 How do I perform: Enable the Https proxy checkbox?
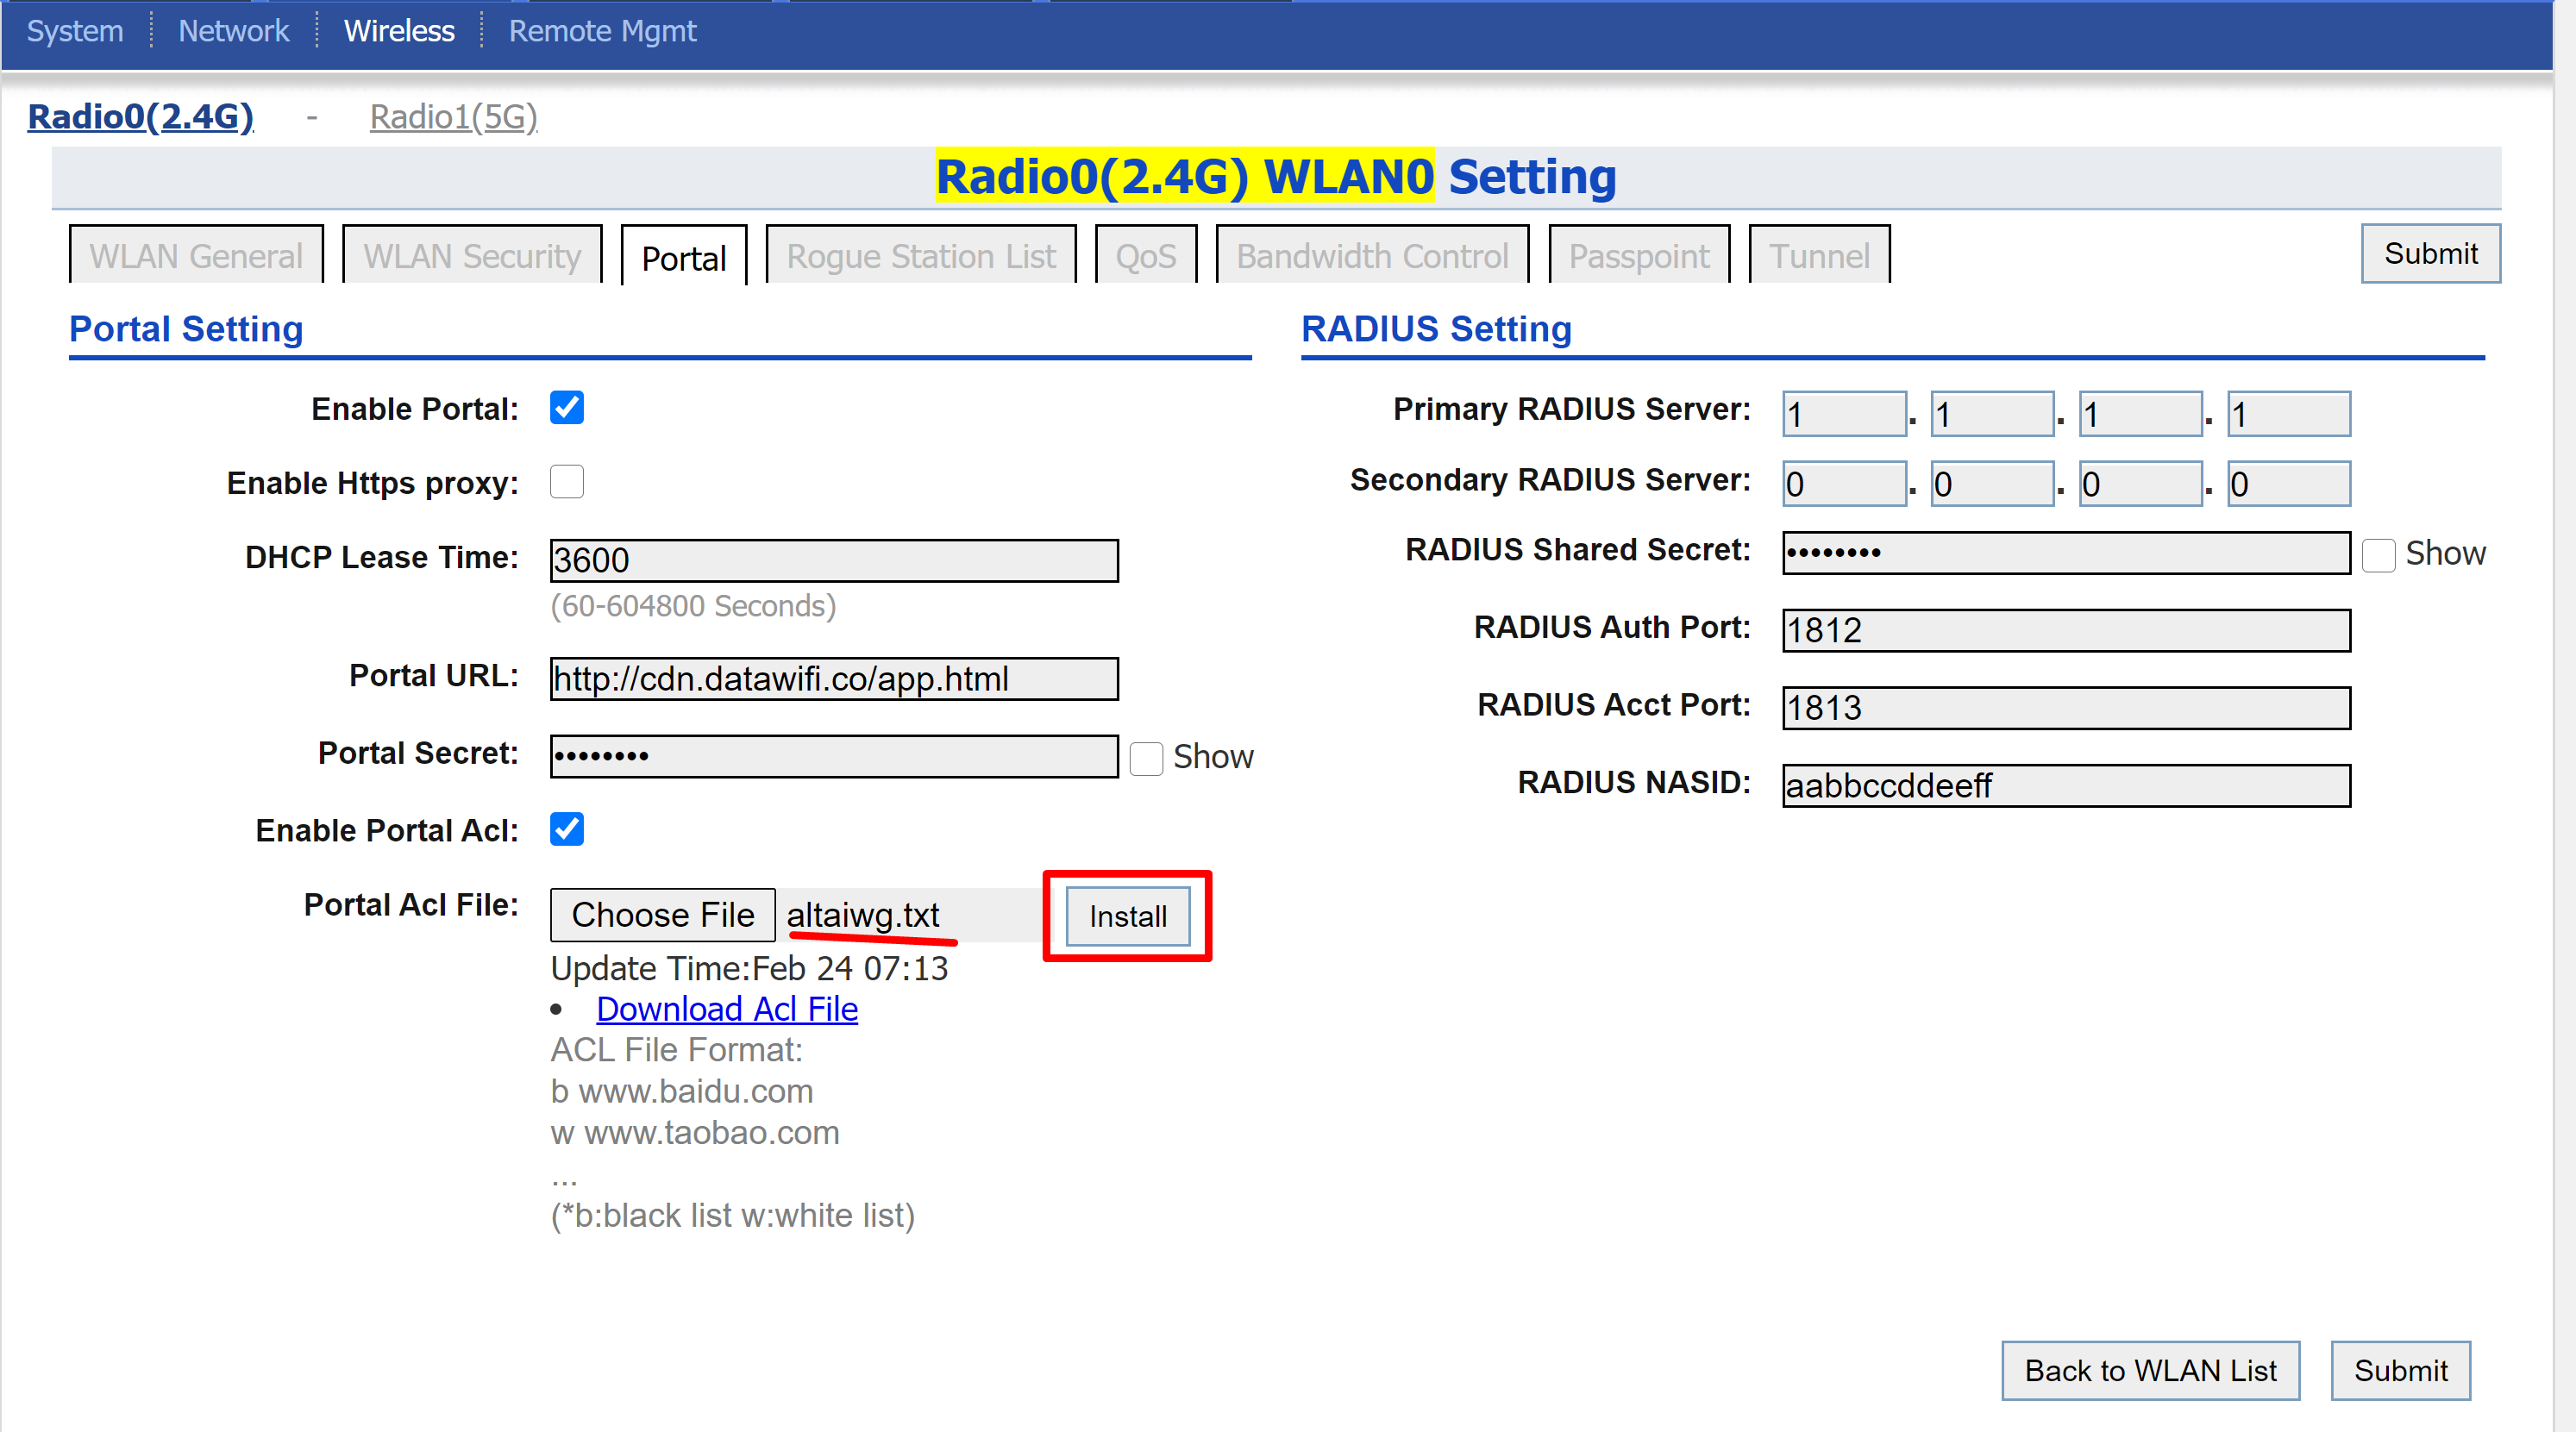pyautogui.click(x=566, y=482)
